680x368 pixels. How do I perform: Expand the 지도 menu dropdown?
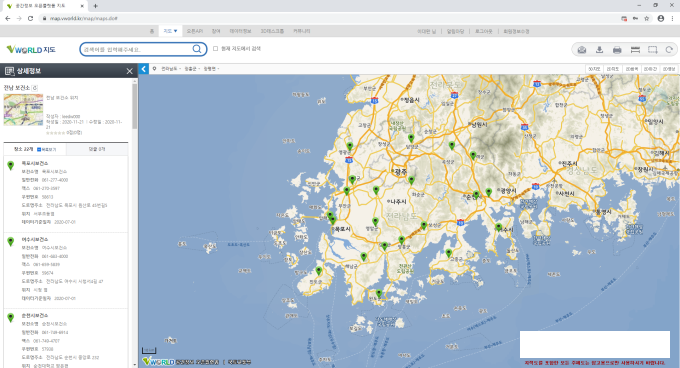[170, 31]
